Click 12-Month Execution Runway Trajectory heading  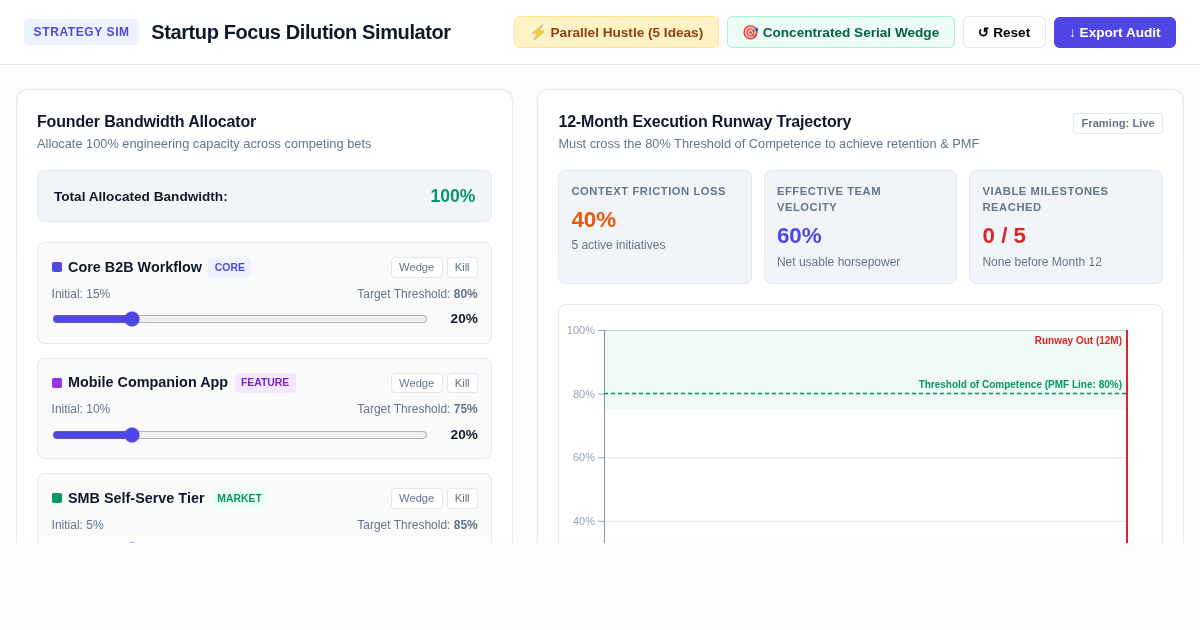pyautogui.click(x=705, y=122)
